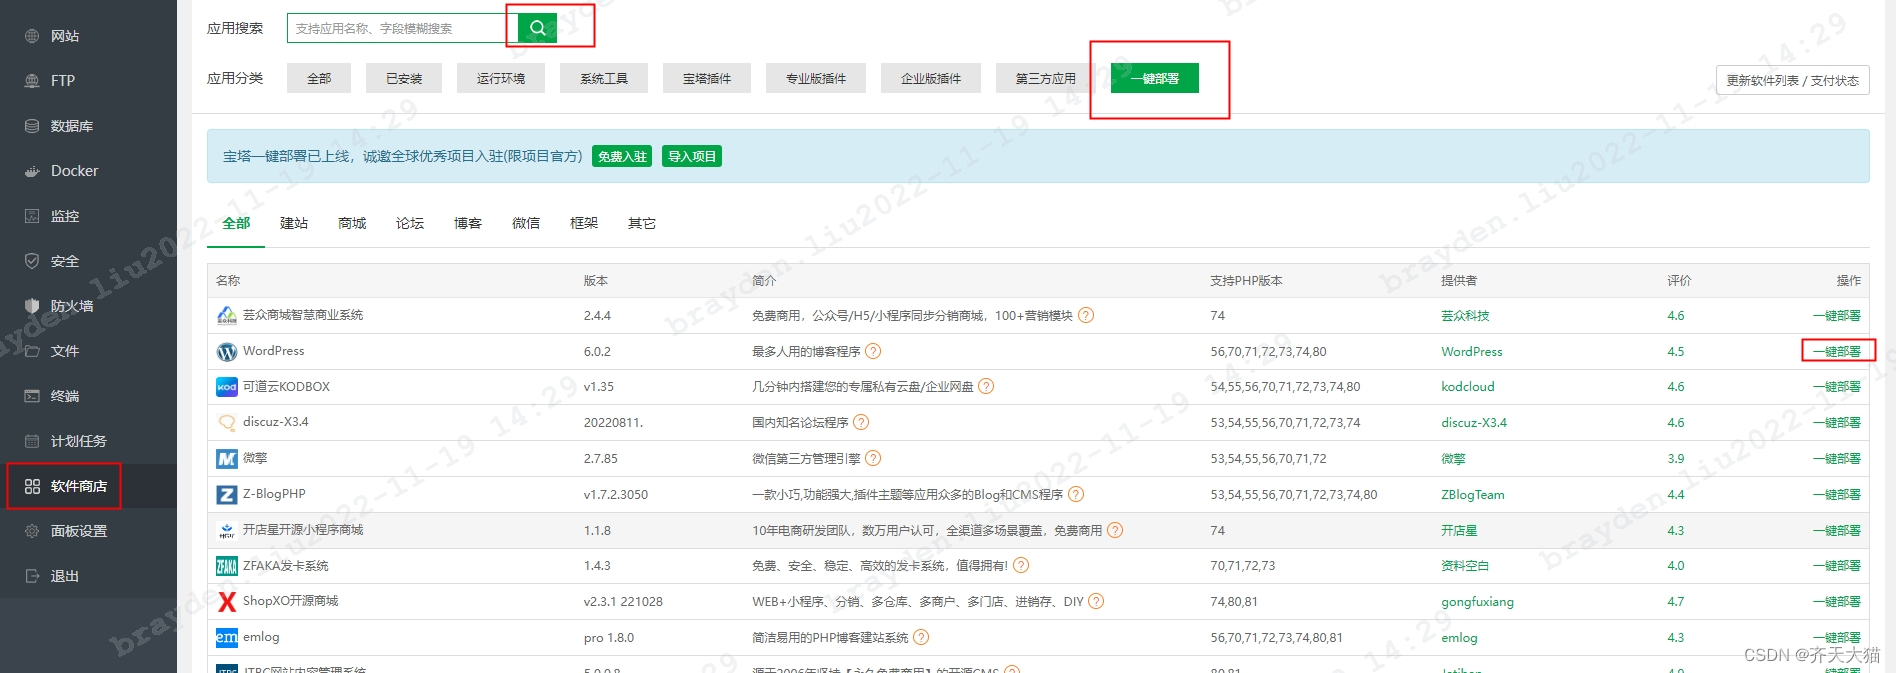Click the 免费入驻 button
Screen dimensions: 1896x673
click(x=622, y=156)
